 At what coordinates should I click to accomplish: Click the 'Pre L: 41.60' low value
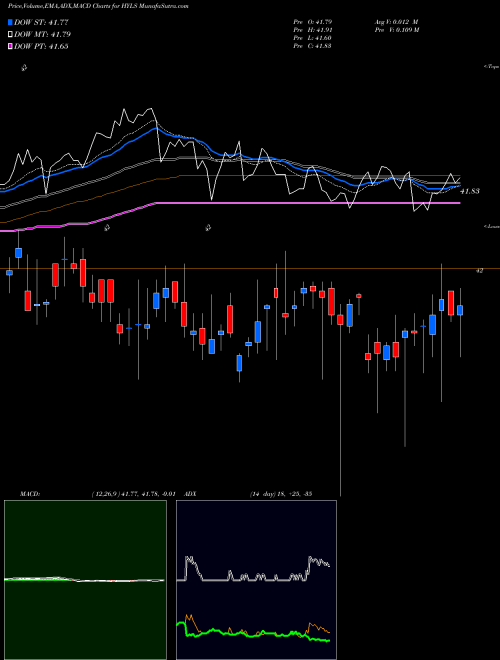(313, 38)
